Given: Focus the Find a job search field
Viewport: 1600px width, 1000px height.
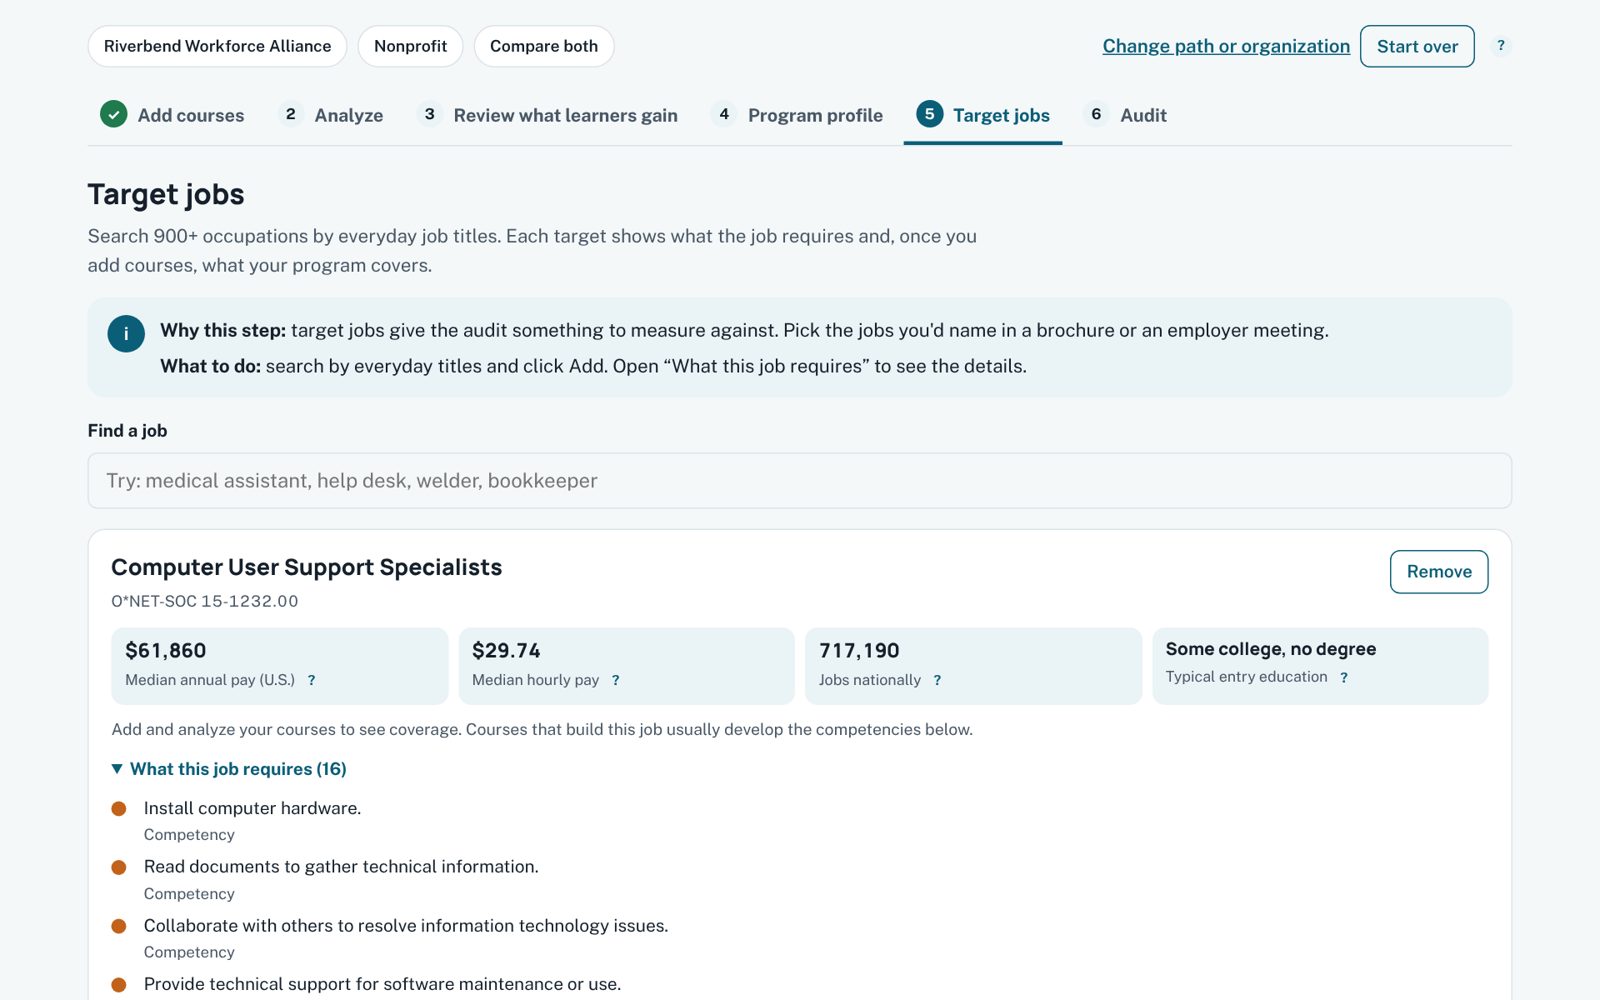Looking at the screenshot, I should [x=800, y=481].
